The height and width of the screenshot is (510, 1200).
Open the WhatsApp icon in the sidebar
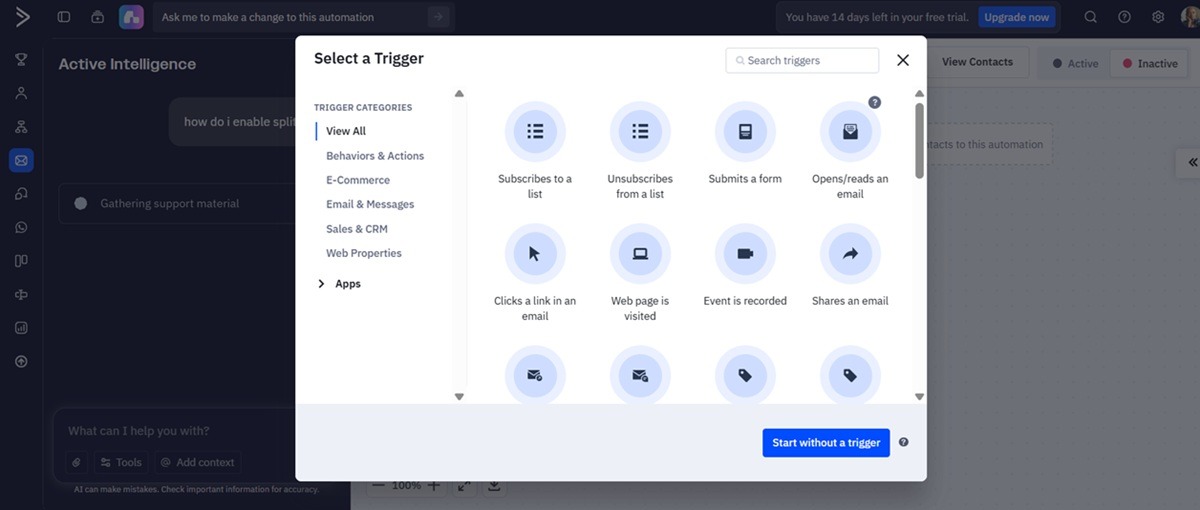click(21, 227)
